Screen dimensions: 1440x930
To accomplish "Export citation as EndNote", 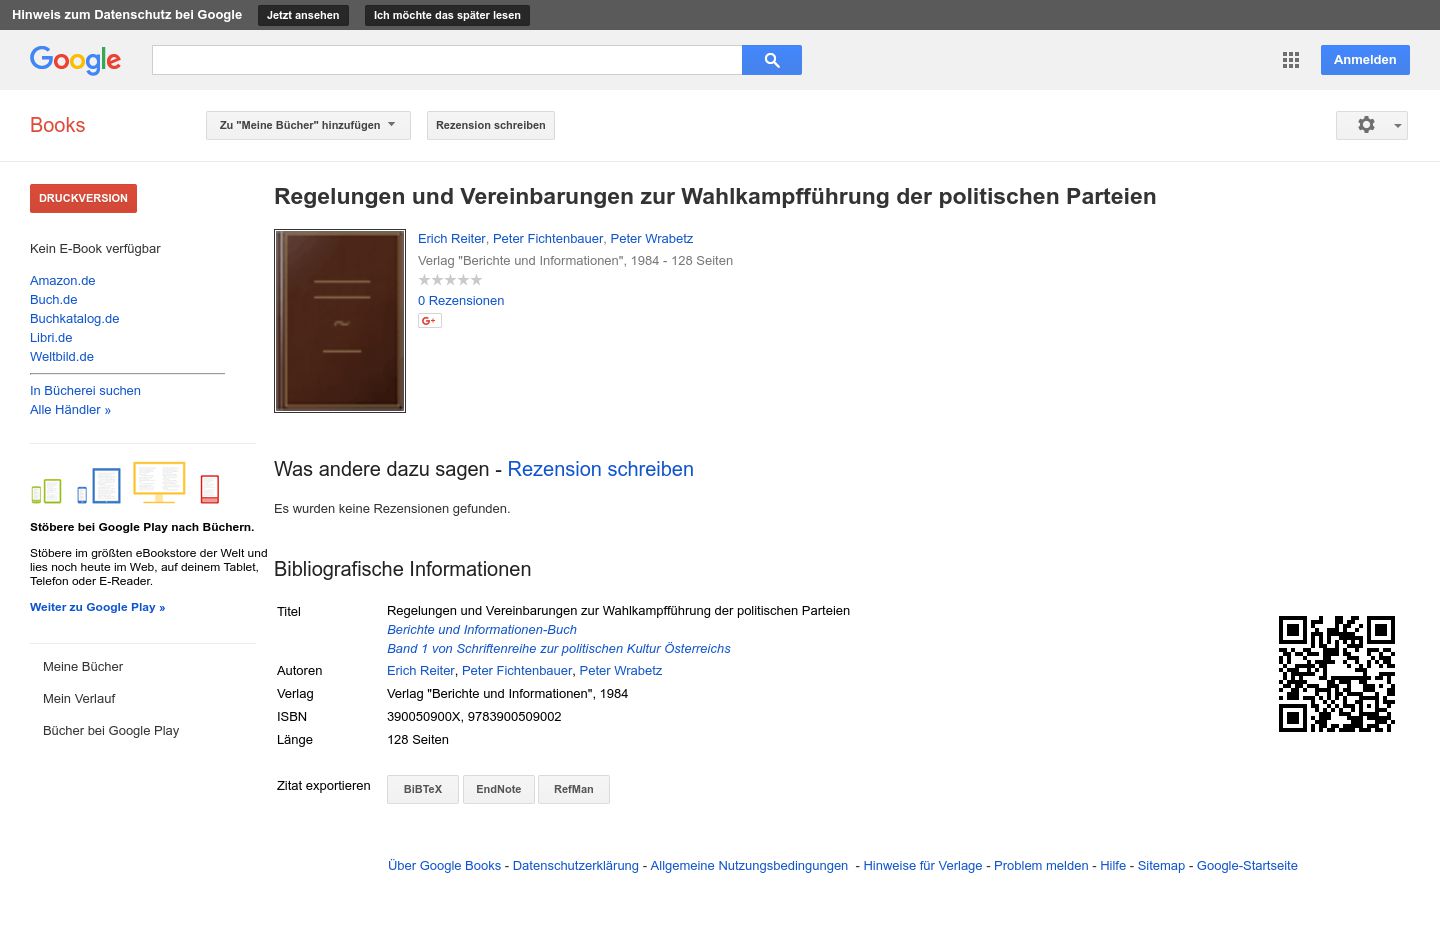I will coord(498,789).
